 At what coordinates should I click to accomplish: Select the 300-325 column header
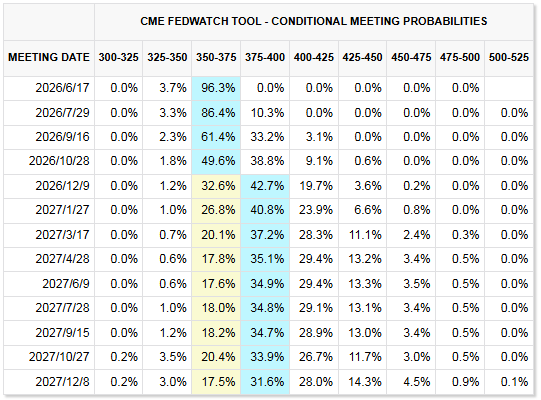click(118, 57)
